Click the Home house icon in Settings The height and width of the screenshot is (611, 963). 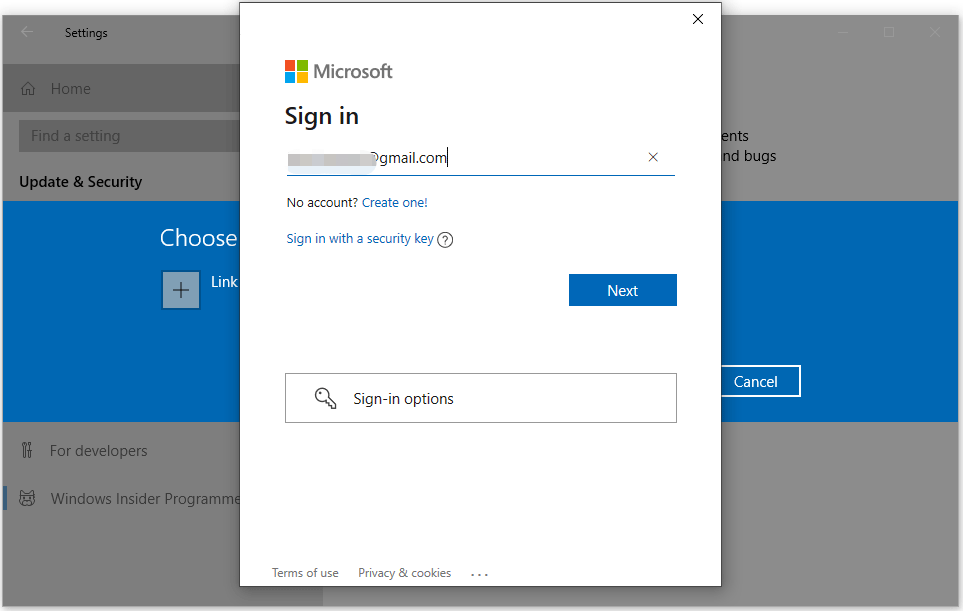[x=28, y=88]
